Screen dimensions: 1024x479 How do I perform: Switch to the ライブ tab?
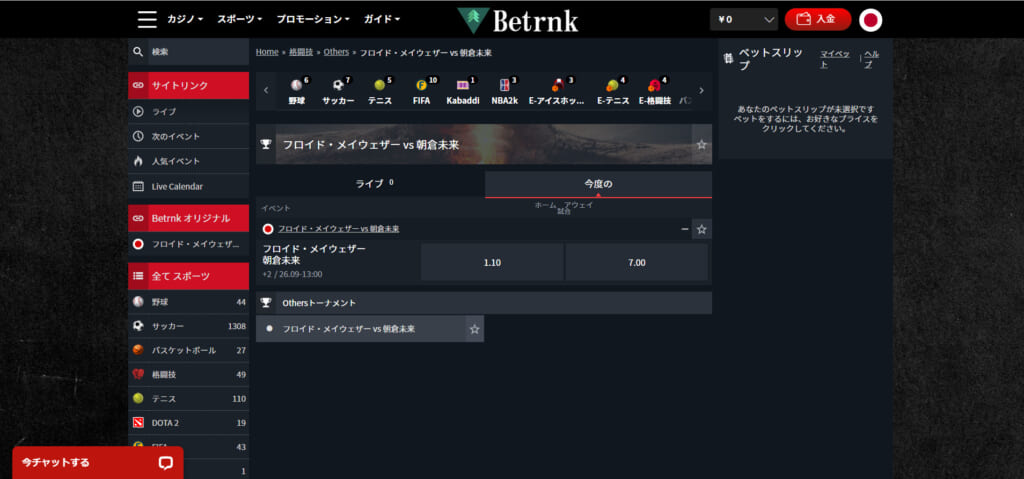point(370,184)
